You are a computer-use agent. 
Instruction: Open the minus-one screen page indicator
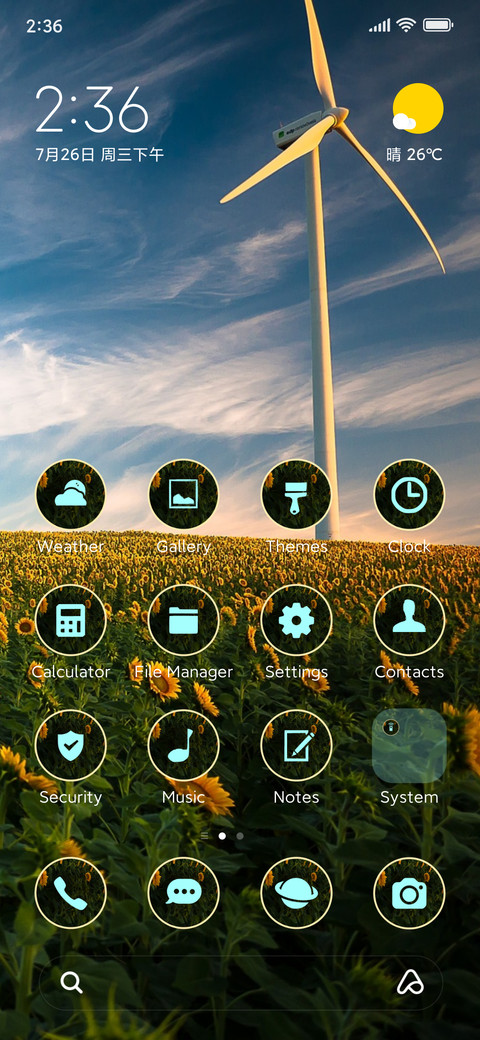(205, 836)
